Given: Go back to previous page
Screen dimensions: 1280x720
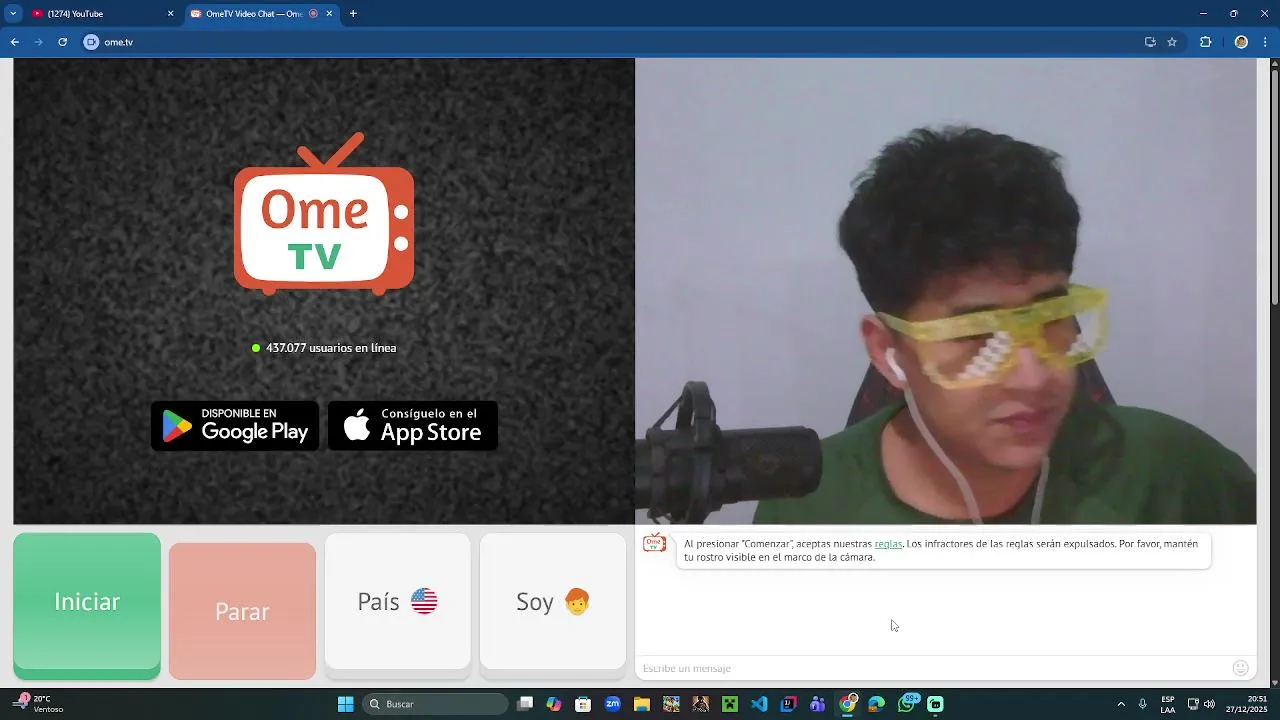Looking at the screenshot, I should click(14, 42).
